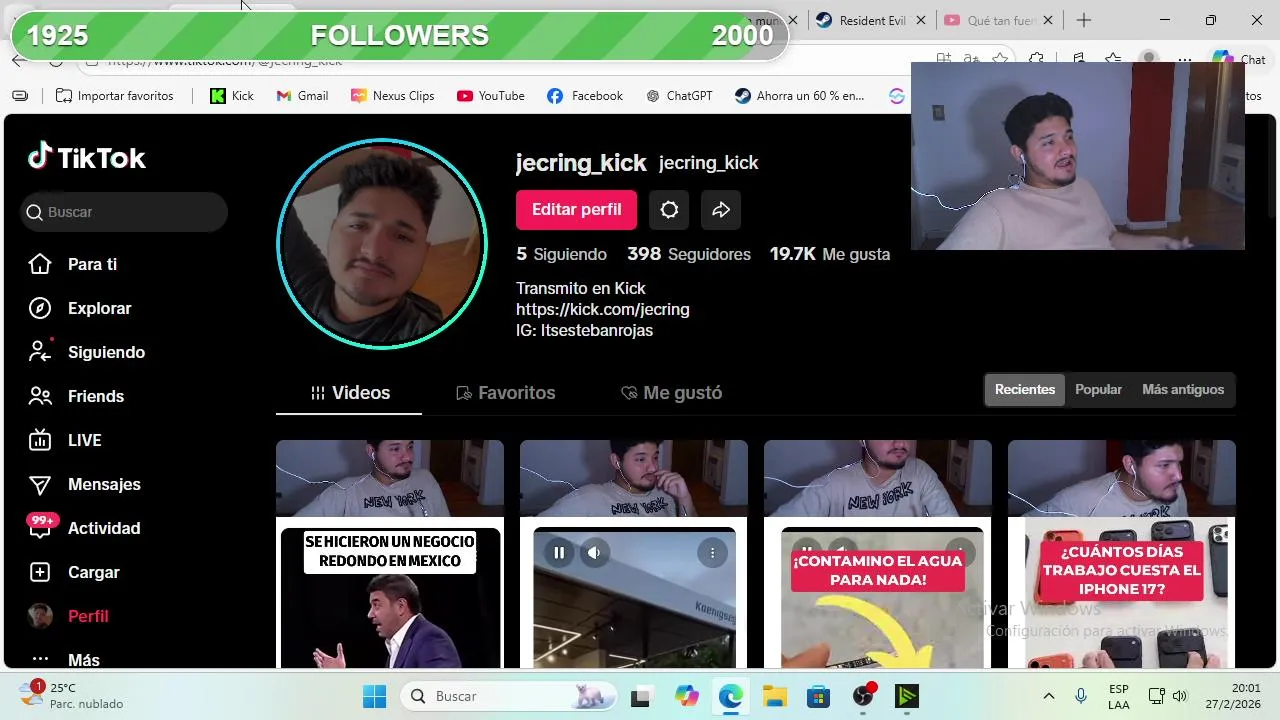Open the weather widget 25°C
Screen dimensions: 1280x720
click(x=72, y=696)
